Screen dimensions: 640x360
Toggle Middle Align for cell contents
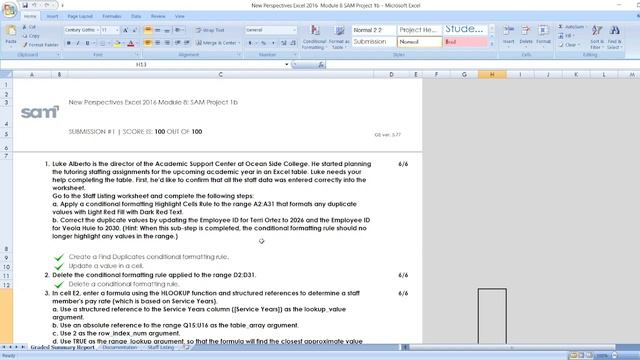coord(158,30)
